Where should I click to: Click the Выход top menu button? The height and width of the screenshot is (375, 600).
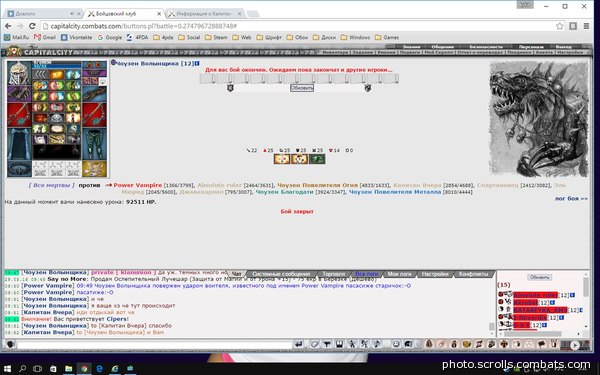[x=563, y=47]
